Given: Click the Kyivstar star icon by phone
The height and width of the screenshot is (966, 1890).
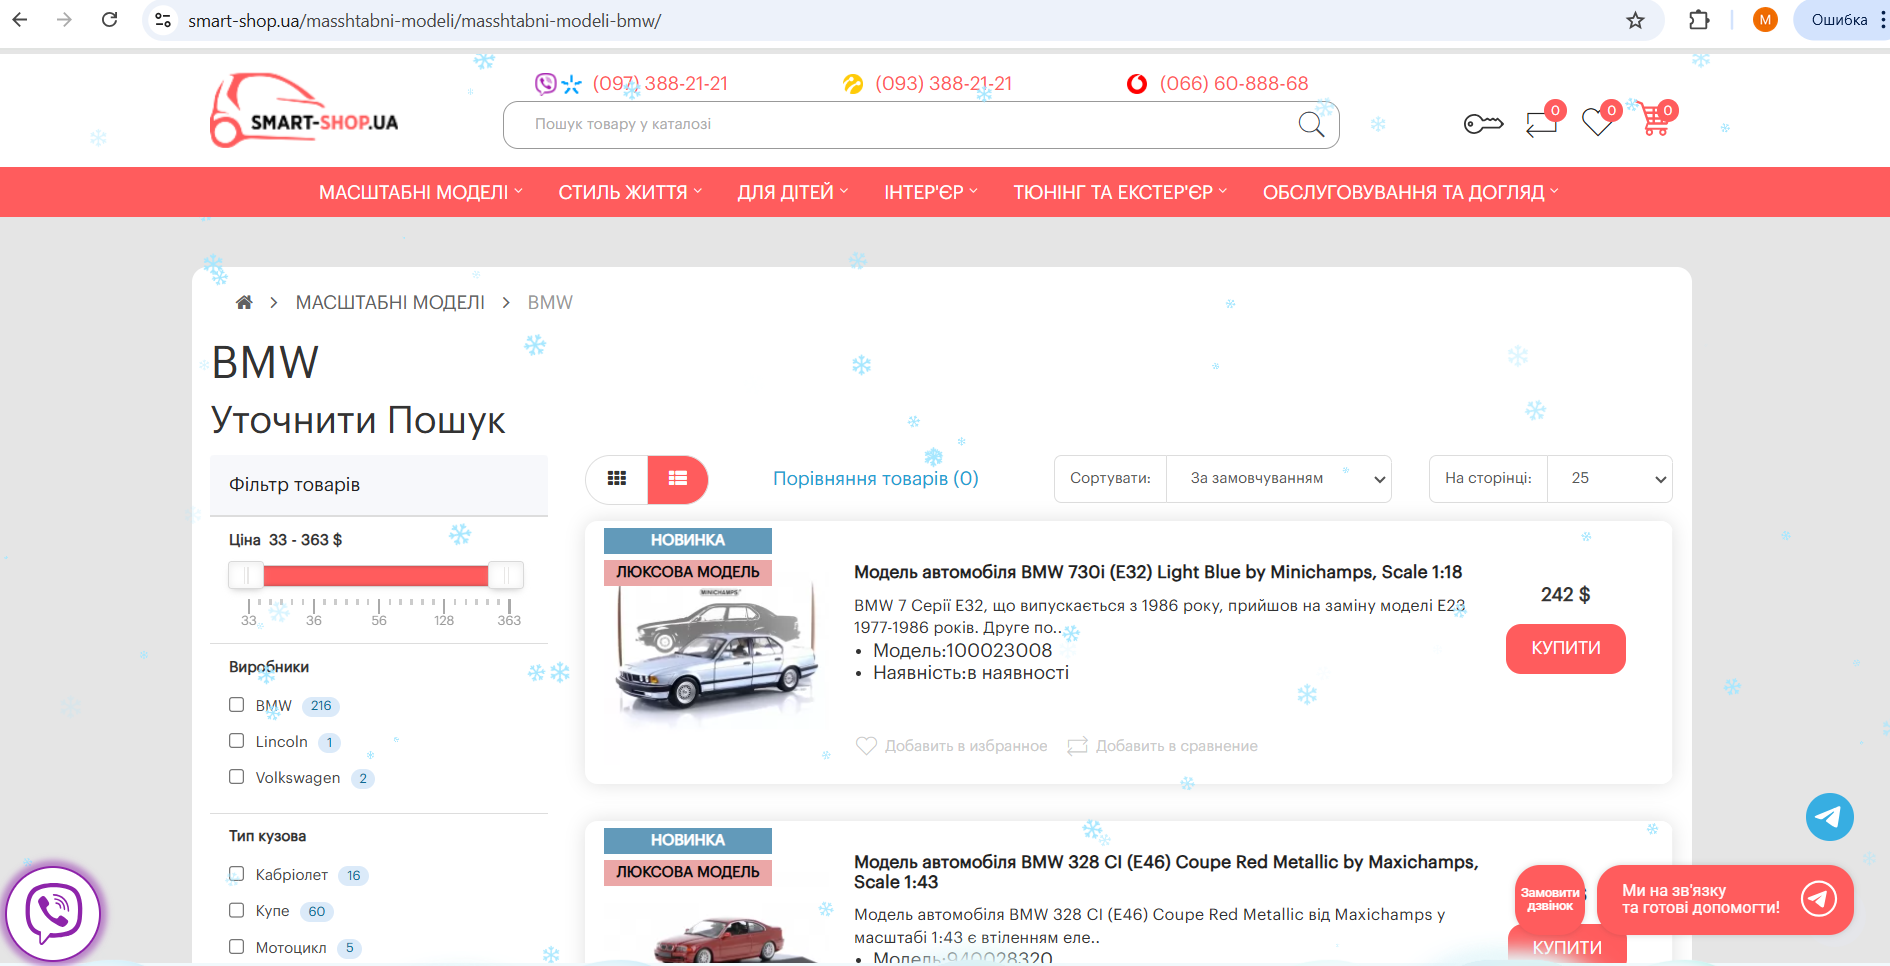Looking at the screenshot, I should [571, 84].
